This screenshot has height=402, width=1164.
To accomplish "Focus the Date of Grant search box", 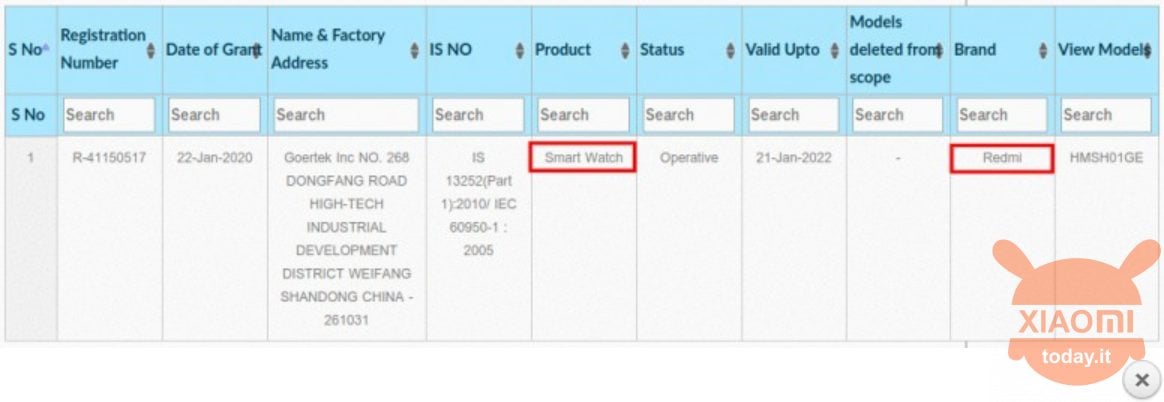I will (215, 115).
